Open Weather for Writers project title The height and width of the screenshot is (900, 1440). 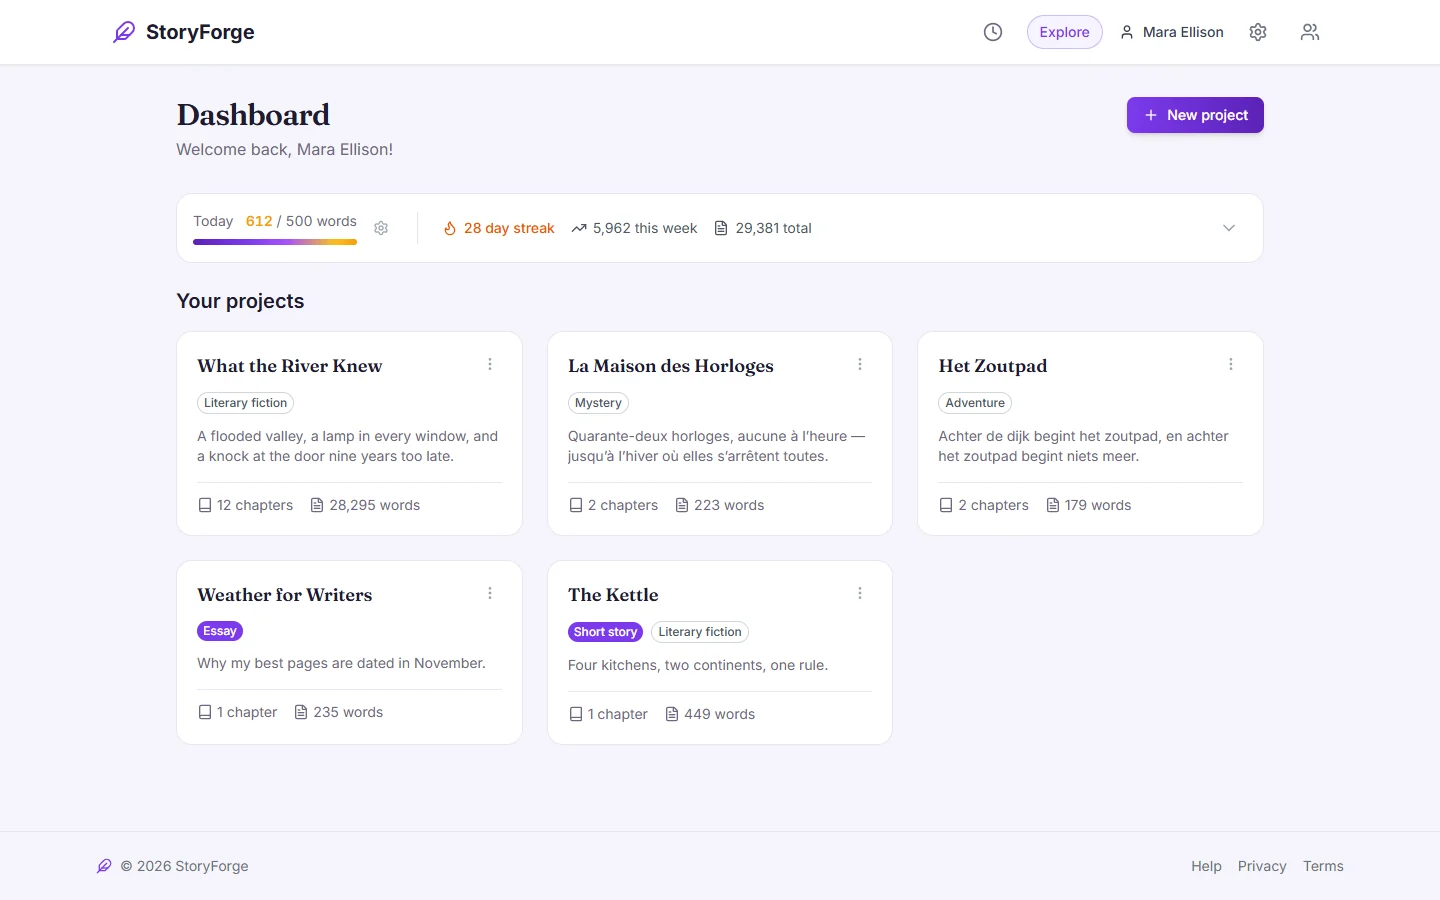click(x=285, y=595)
